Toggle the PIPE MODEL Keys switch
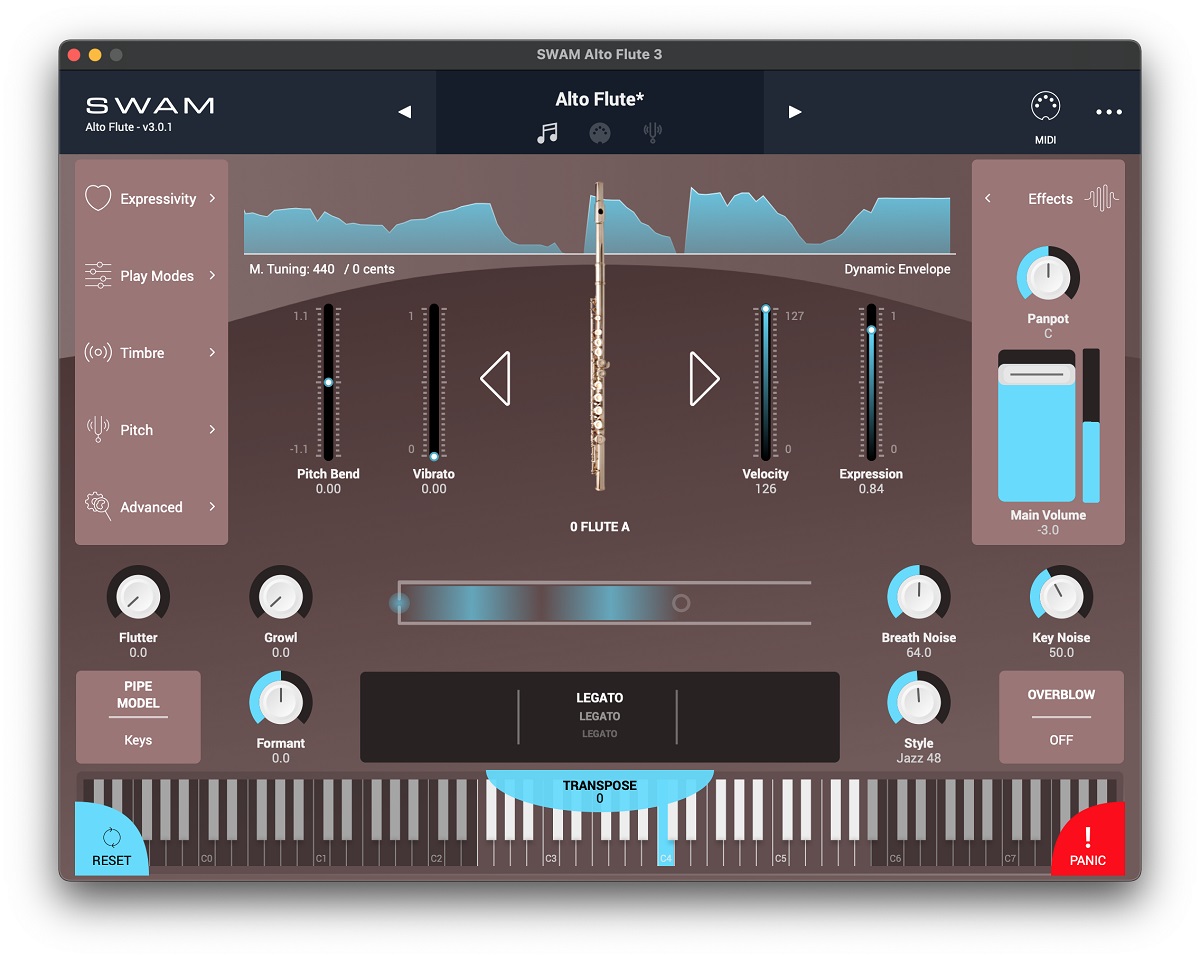 coord(138,717)
